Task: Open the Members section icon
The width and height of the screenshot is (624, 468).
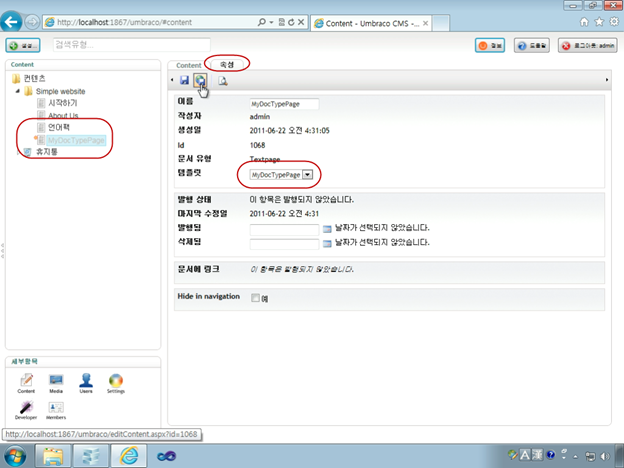Action: pos(56,410)
